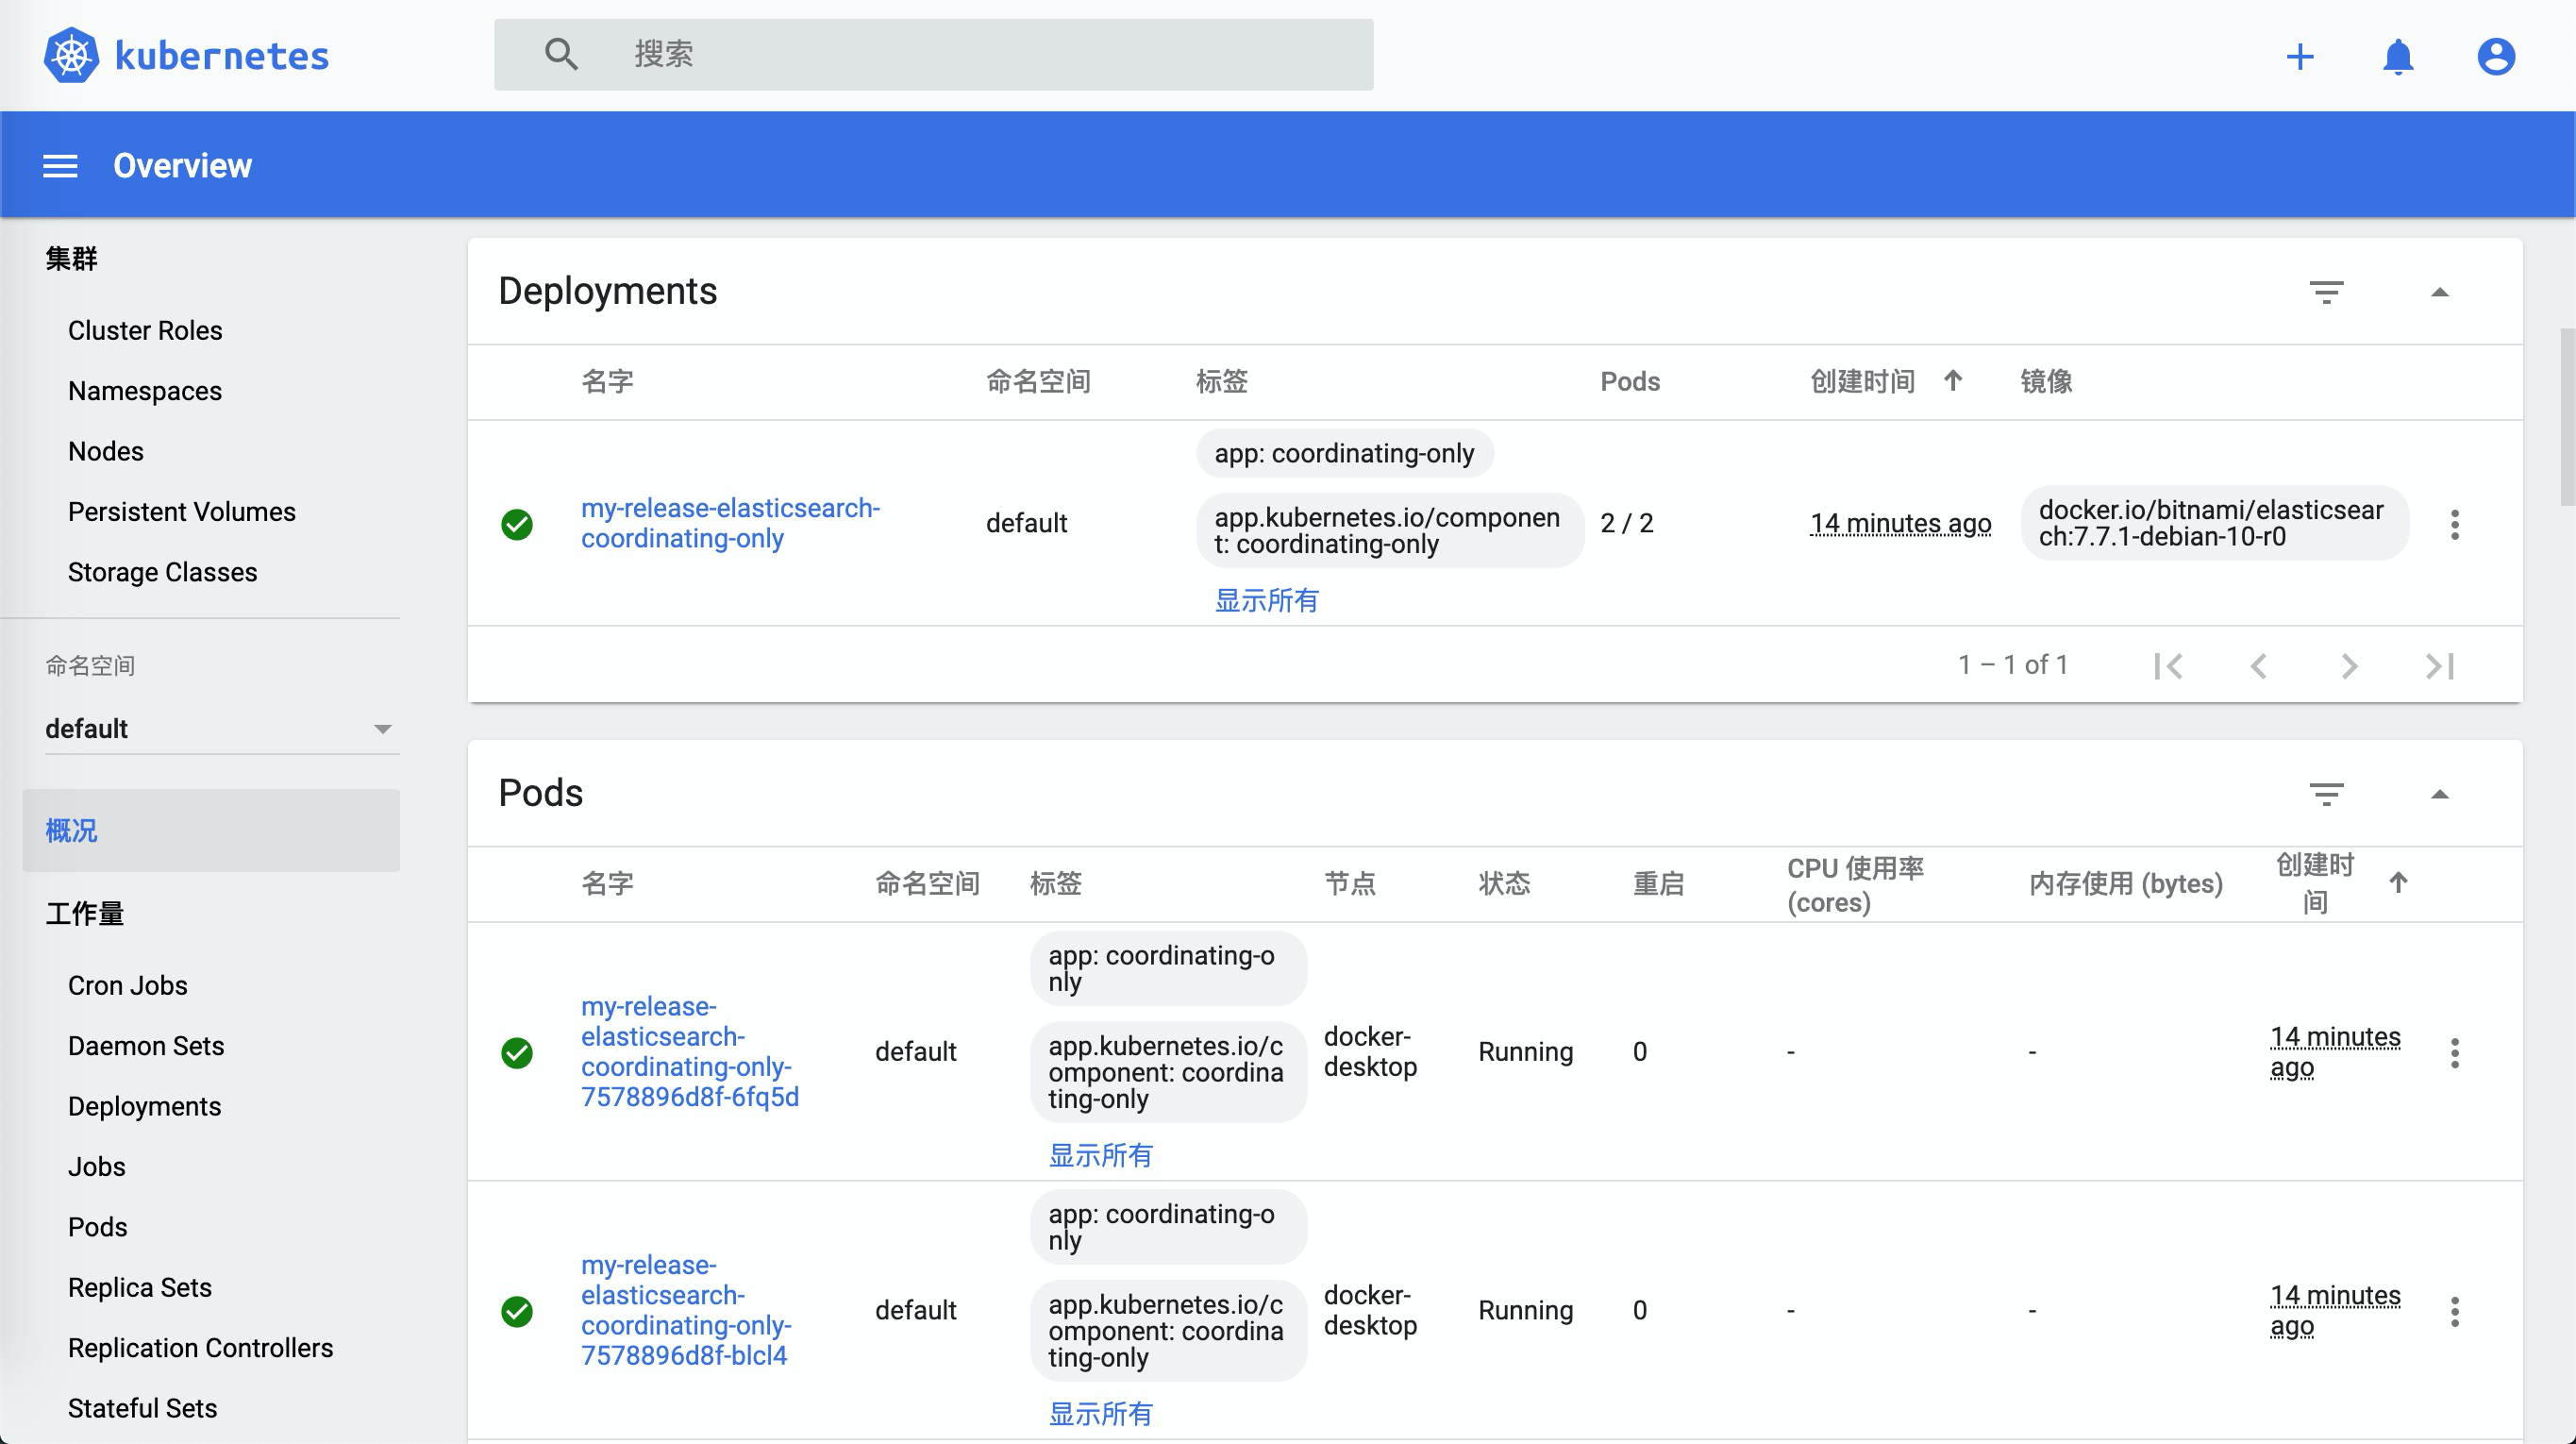Click the green status check for pod 7578896d8f-blcl4
This screenshot has width=2576, height=1444.
click(517, 1310)
